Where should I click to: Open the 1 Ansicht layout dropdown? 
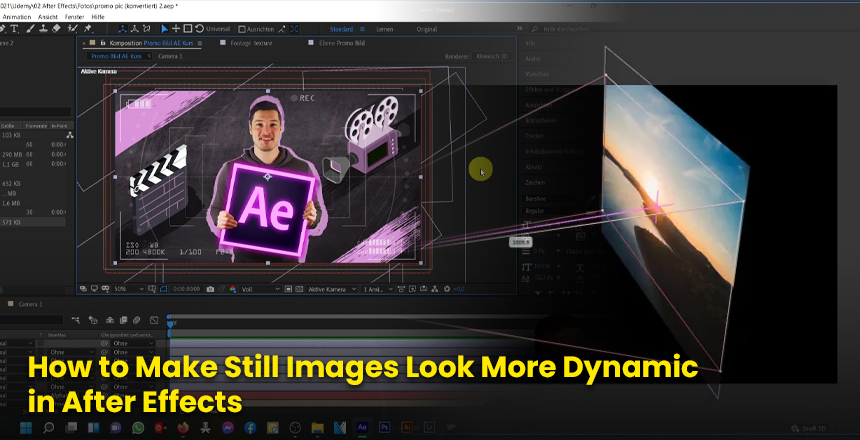[x=378, y=289]
